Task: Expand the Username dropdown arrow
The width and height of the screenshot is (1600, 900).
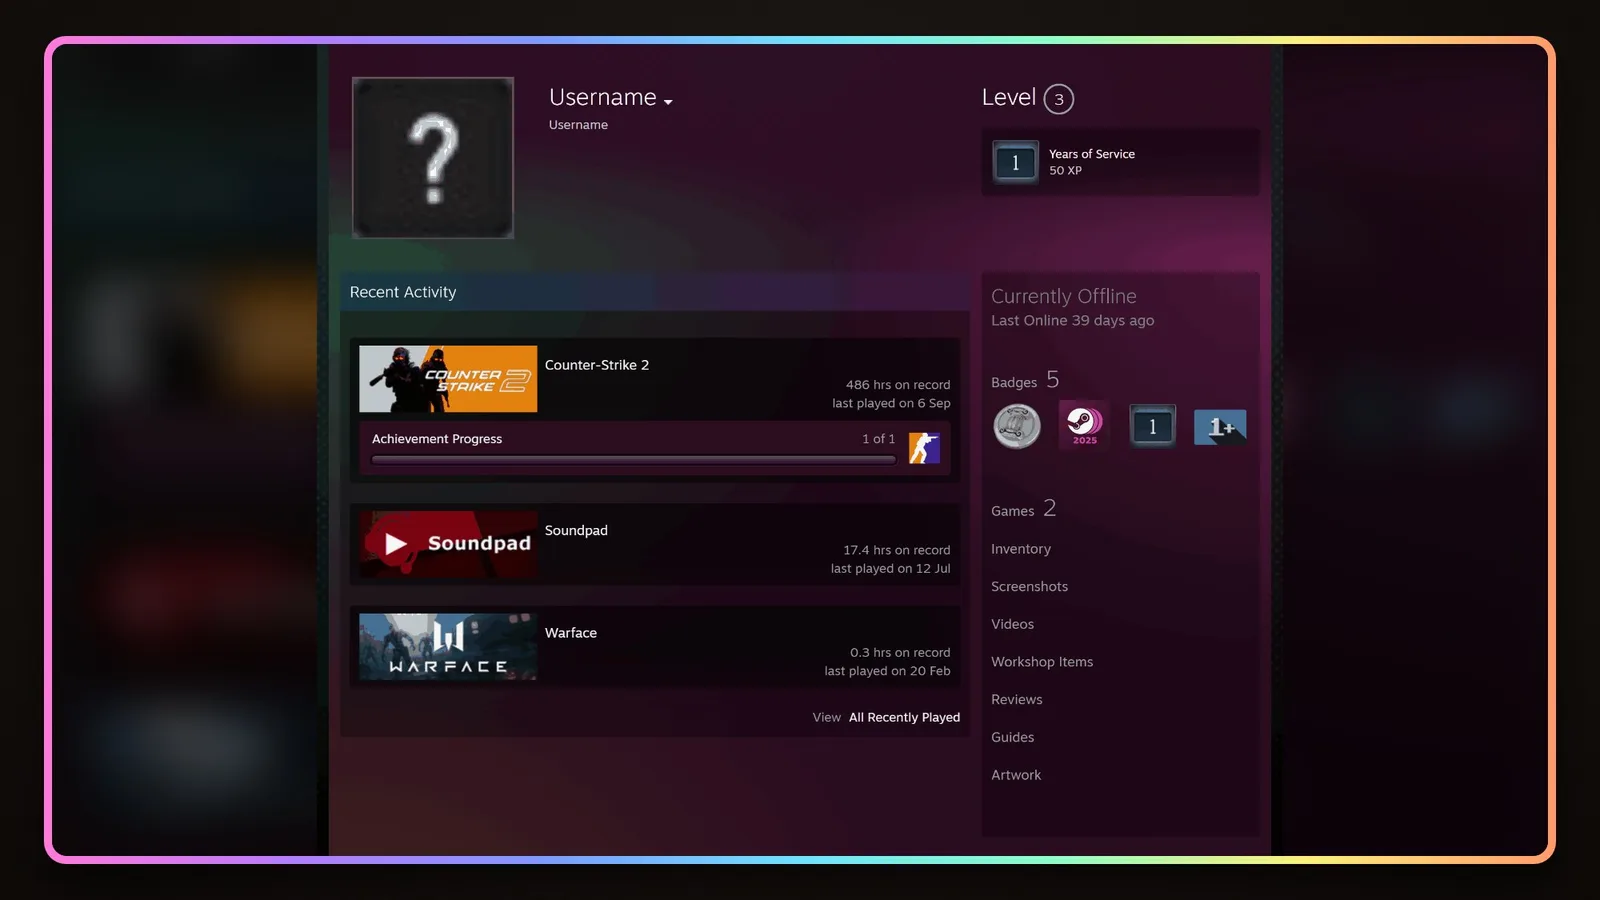Action: point(668,102)
